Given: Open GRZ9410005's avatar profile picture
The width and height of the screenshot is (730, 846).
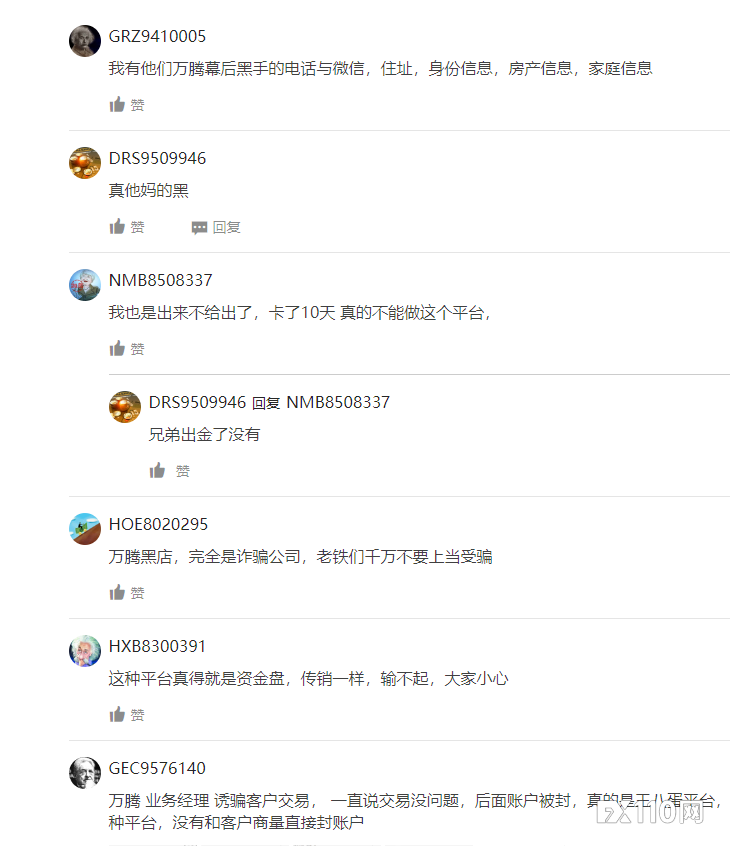Looking at the screenshot, I should (85, 40).
